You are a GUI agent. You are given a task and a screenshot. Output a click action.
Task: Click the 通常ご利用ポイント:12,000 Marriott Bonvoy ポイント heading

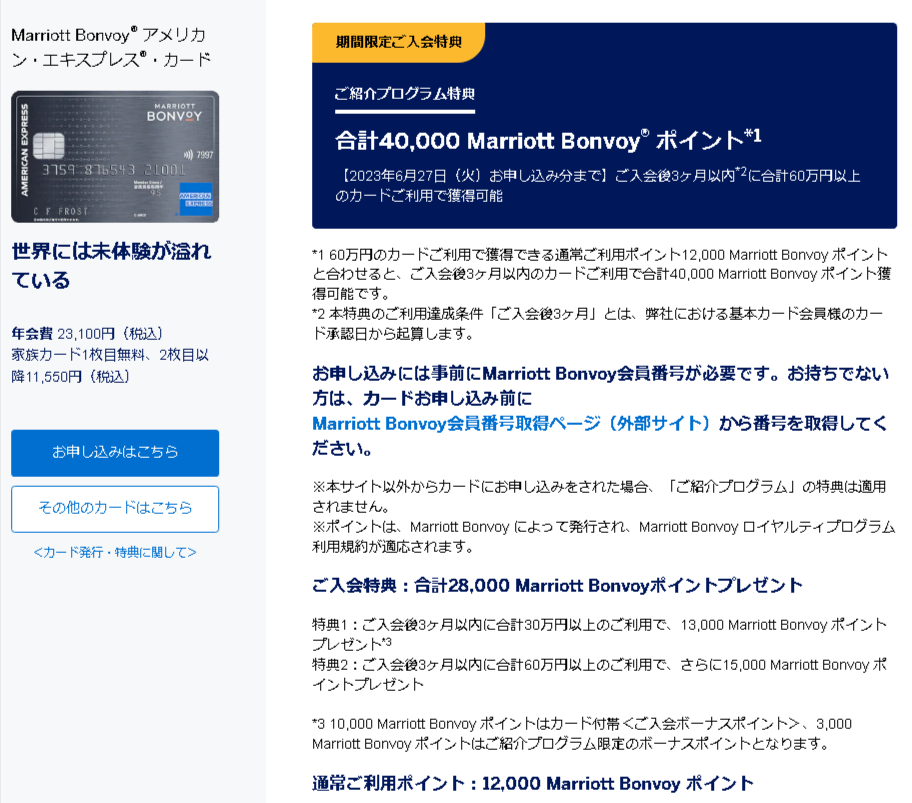click(x=532, y=783)
